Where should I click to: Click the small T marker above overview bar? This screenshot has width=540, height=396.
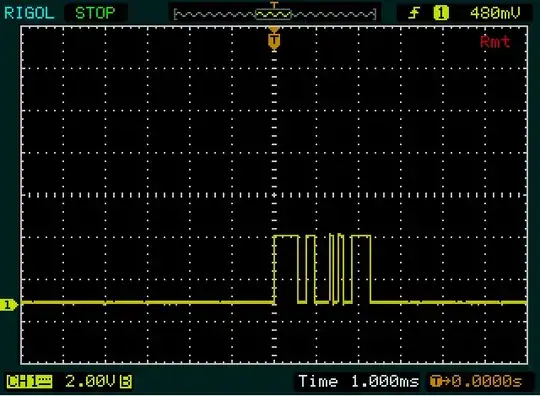point(274,4)
